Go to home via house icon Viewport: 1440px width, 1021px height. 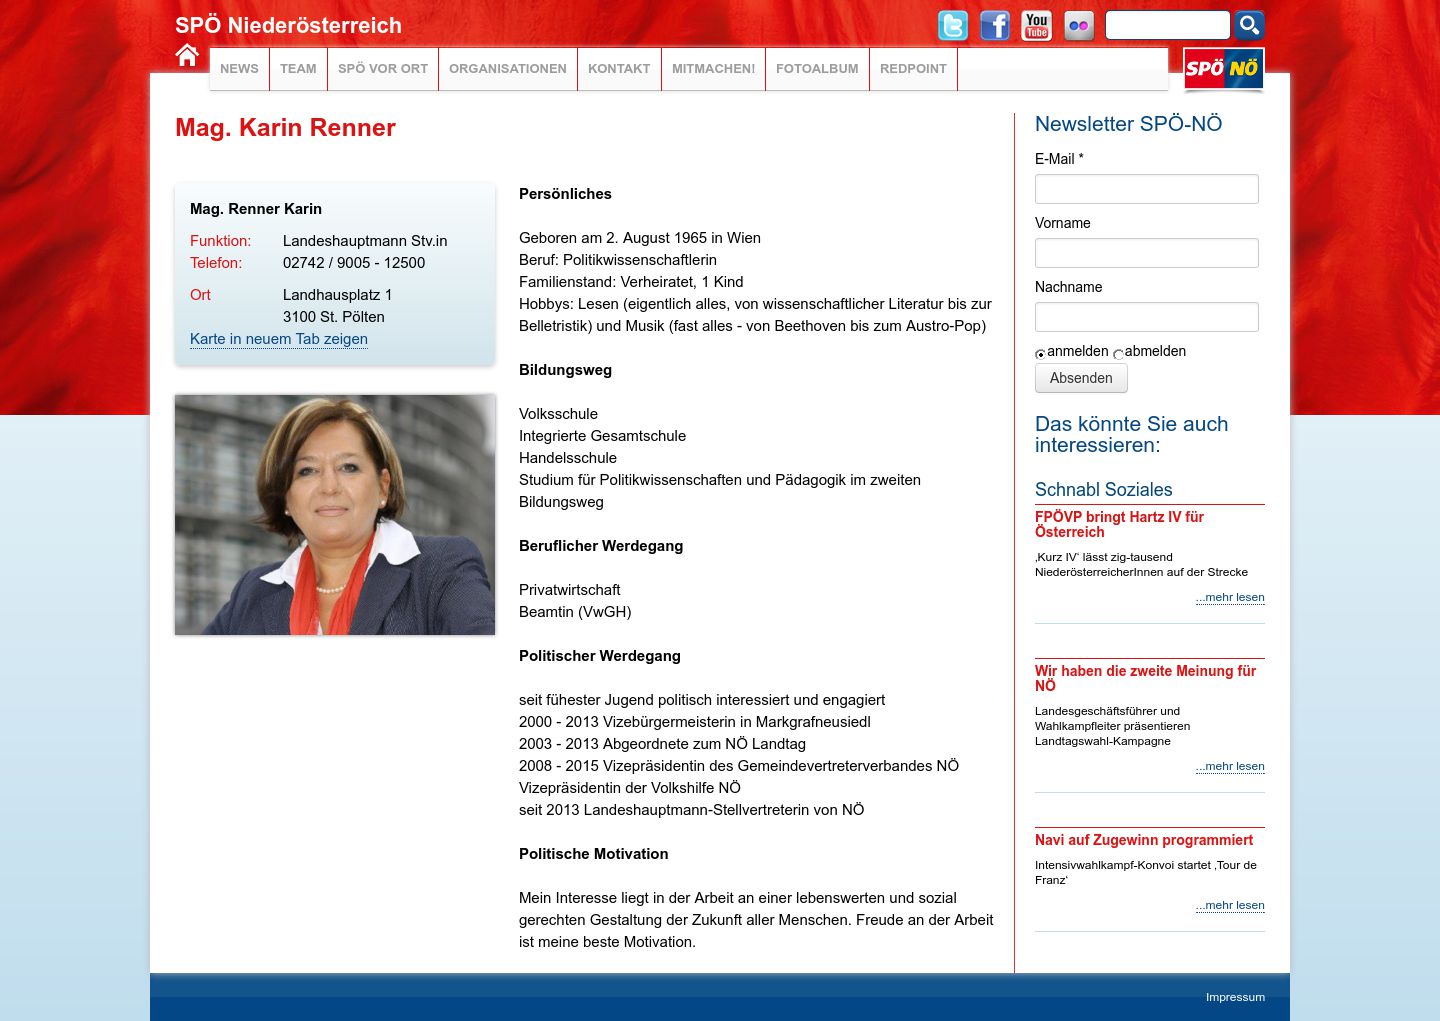(187, 55)
